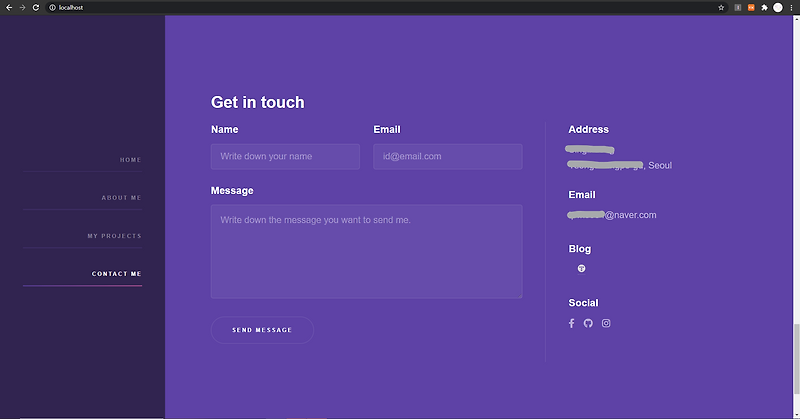Click the 'Address' heading text
The image size is (800, 419).
(x=588, y=130)
